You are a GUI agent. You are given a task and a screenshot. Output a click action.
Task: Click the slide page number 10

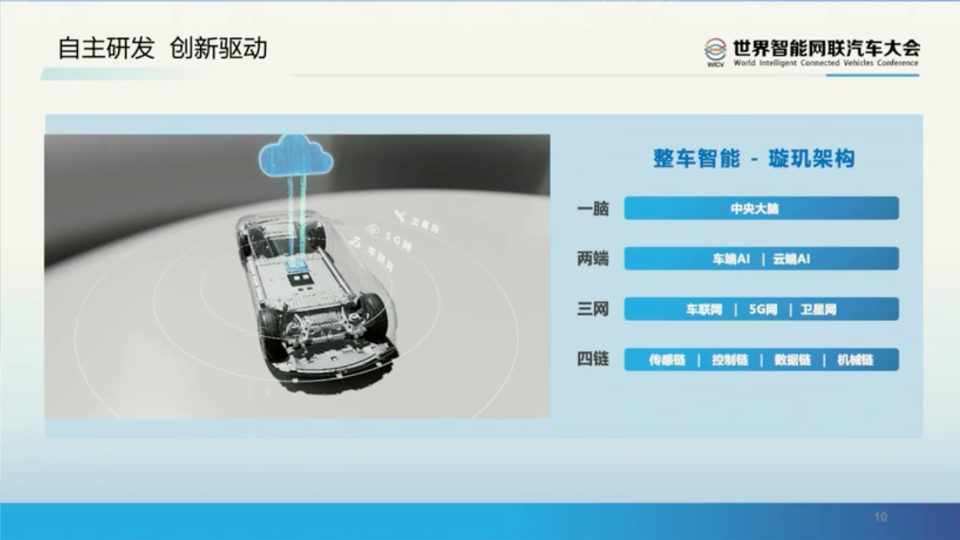tap(880, 517)
